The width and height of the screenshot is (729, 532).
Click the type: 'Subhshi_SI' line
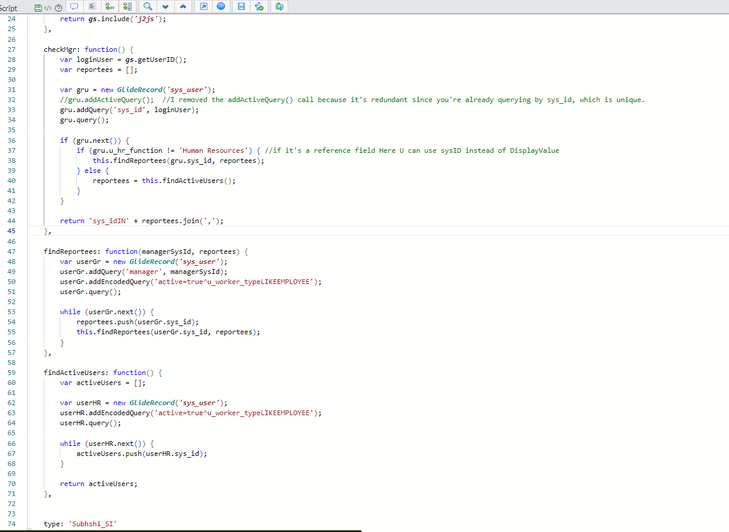(x=80, y=524)
